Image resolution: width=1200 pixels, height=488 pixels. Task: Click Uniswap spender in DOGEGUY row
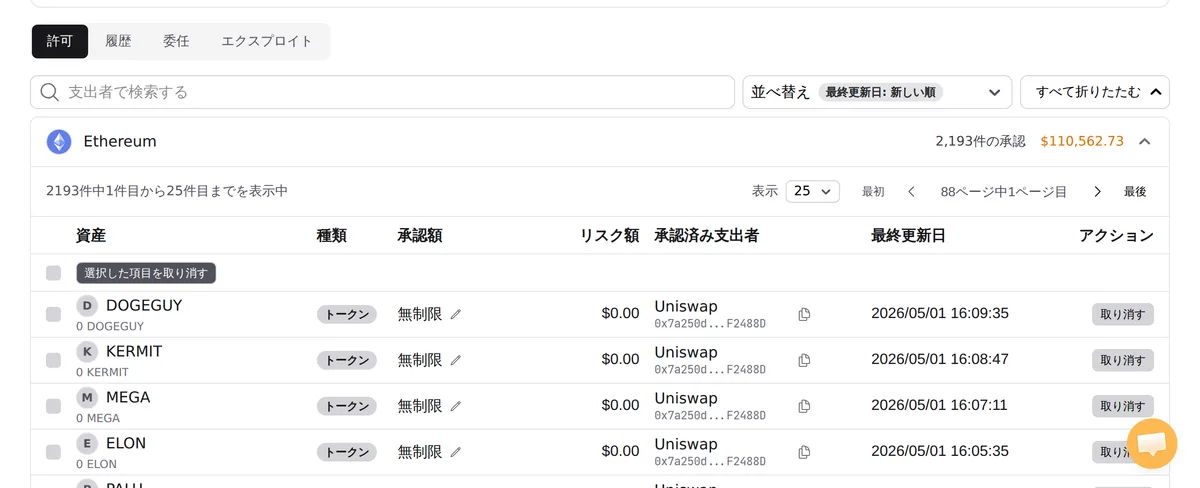coord(686,306)
